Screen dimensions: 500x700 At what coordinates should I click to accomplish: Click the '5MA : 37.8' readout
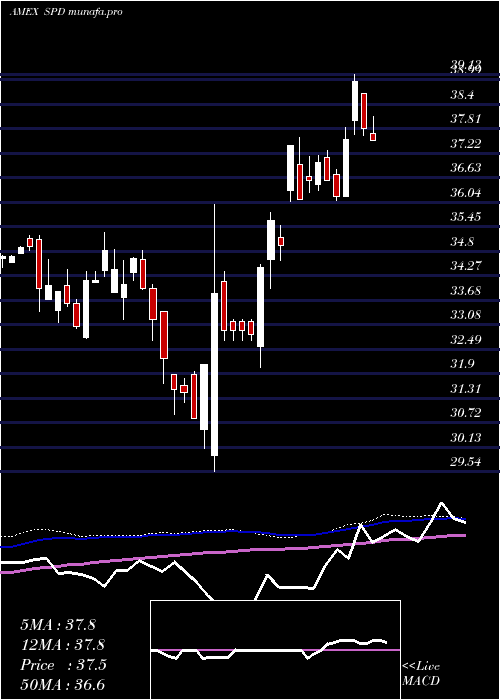point(58,625)
